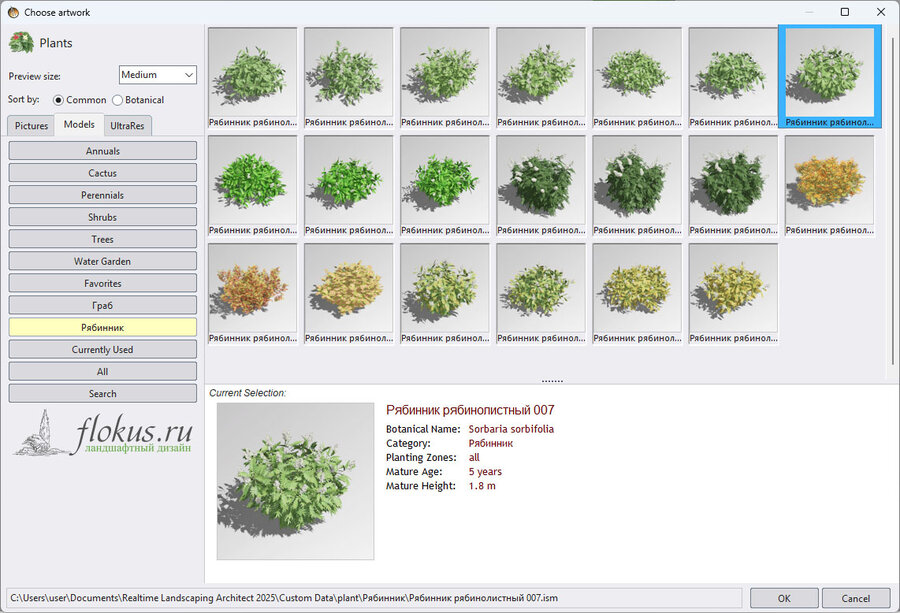This screenshot has height=613, width=900.
Task: Click the title Рябинник рябинолистный 007
Action: point(470,410)
